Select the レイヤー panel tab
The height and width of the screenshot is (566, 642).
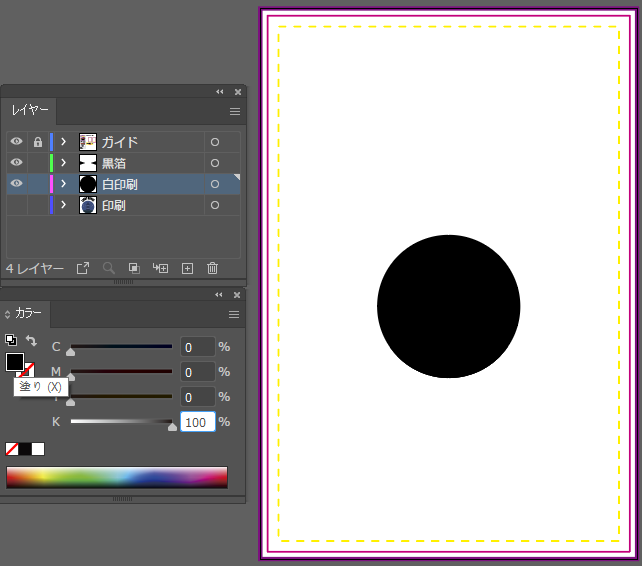click(30, 110)
